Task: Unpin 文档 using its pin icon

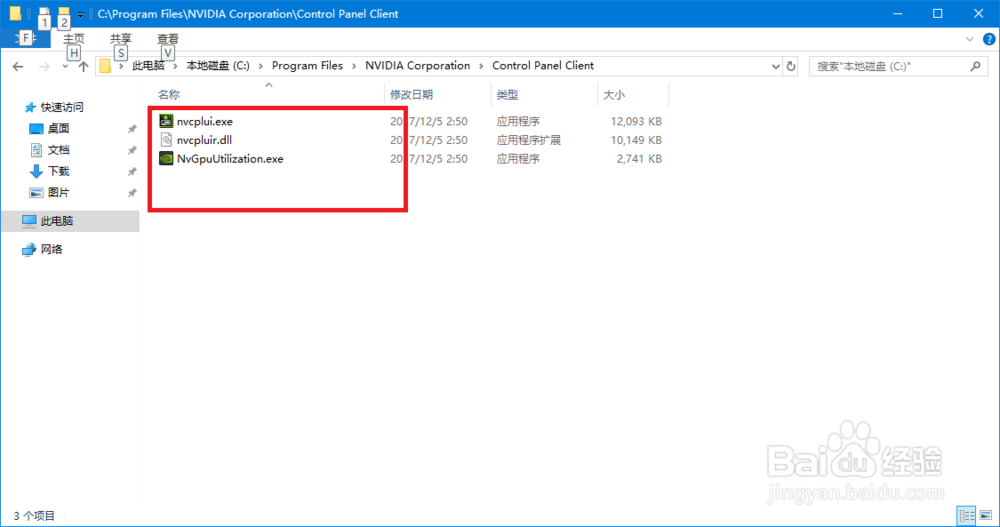Action: tap(132, 151)
